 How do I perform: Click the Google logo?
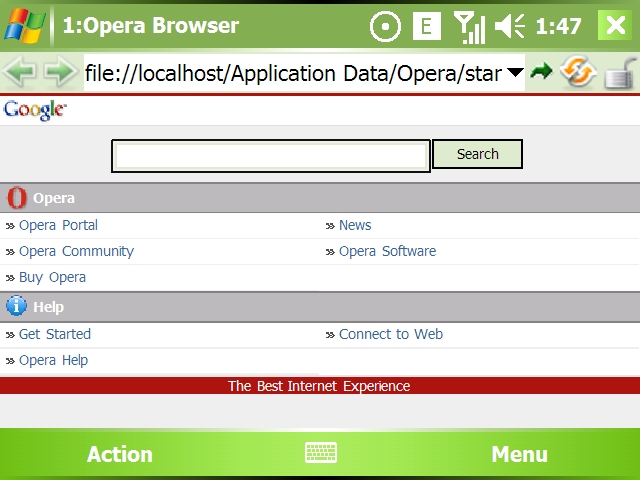(35, 110)
